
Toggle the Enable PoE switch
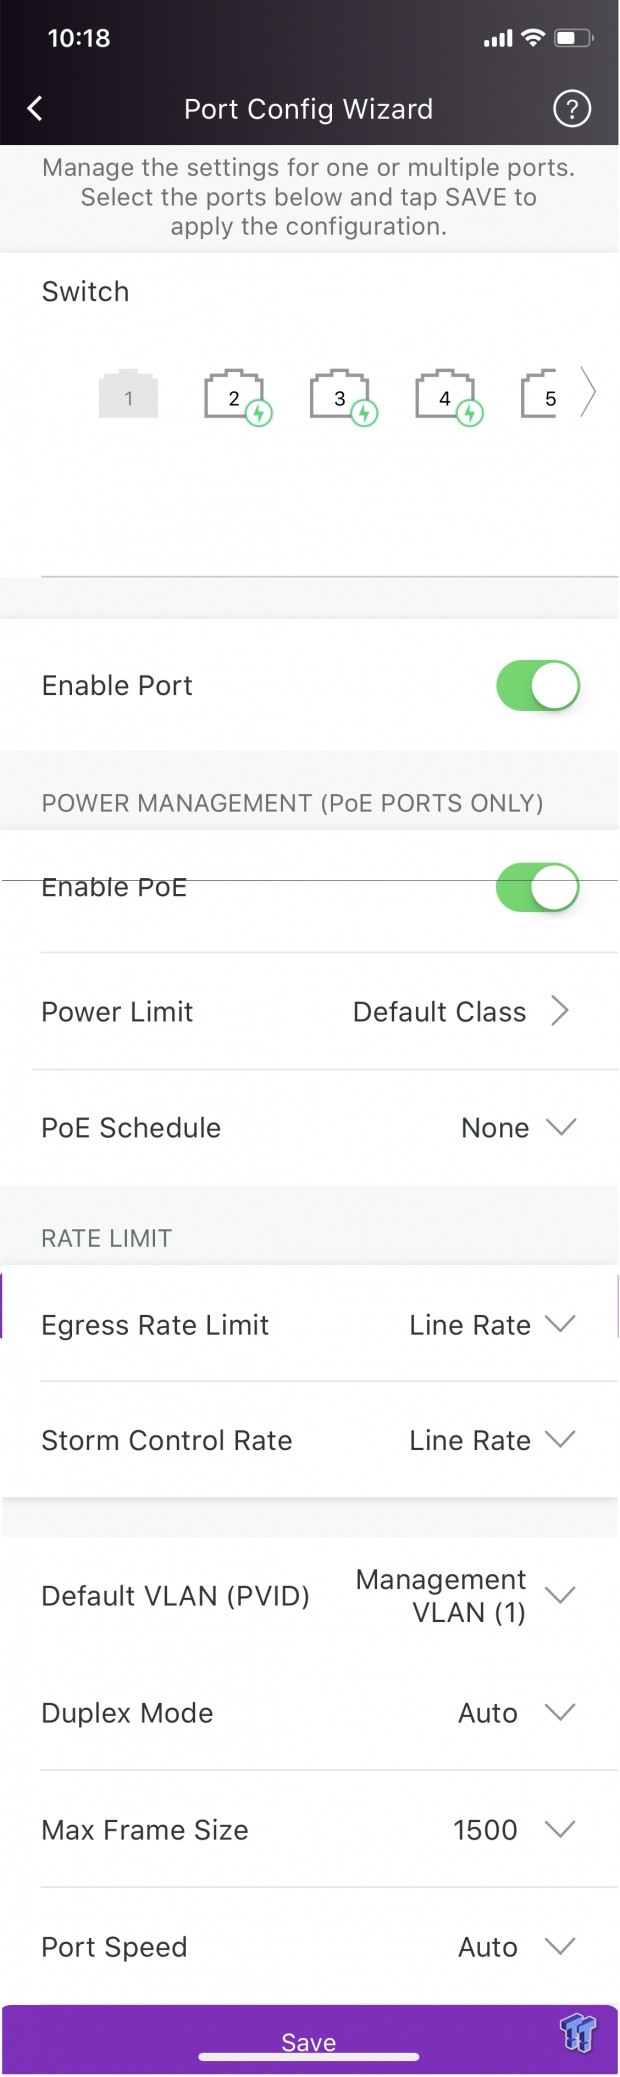(x=538, y=888)
